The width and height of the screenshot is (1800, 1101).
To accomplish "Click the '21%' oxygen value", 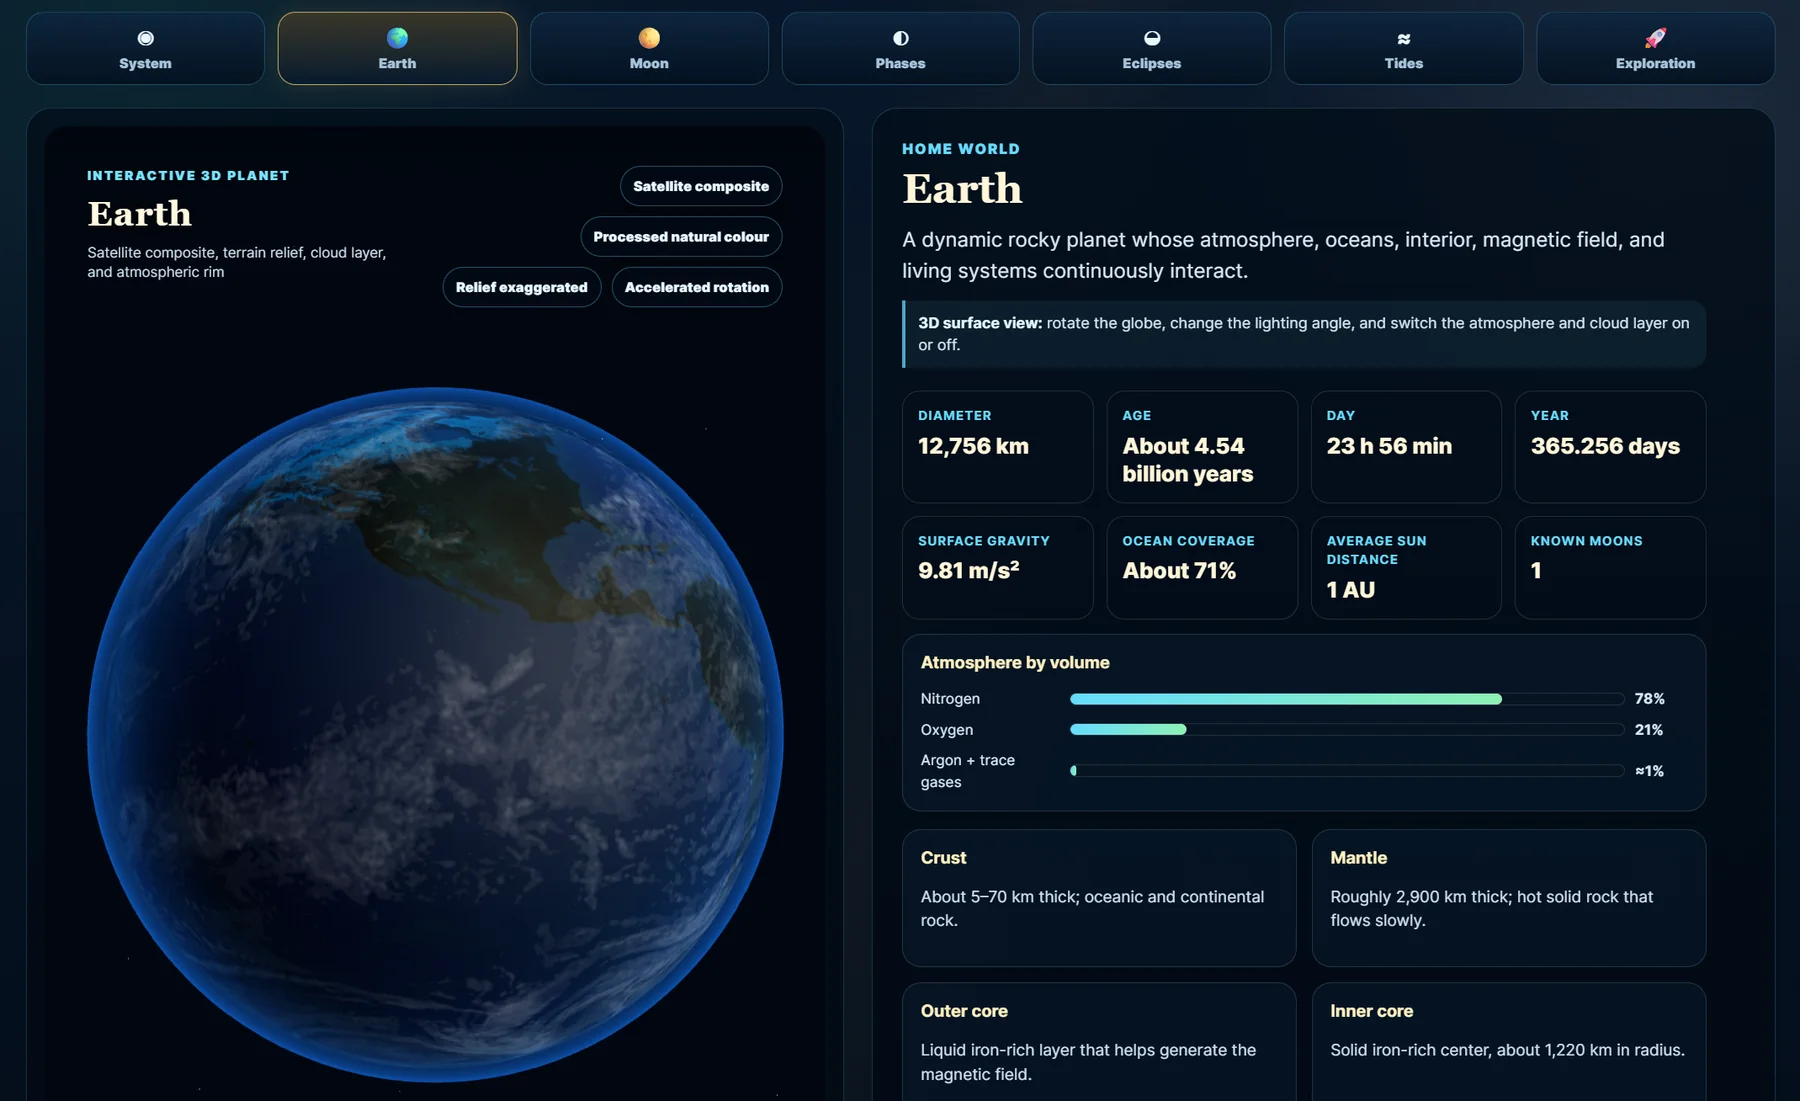I will pyautogui.click(x=1649, y=730).
